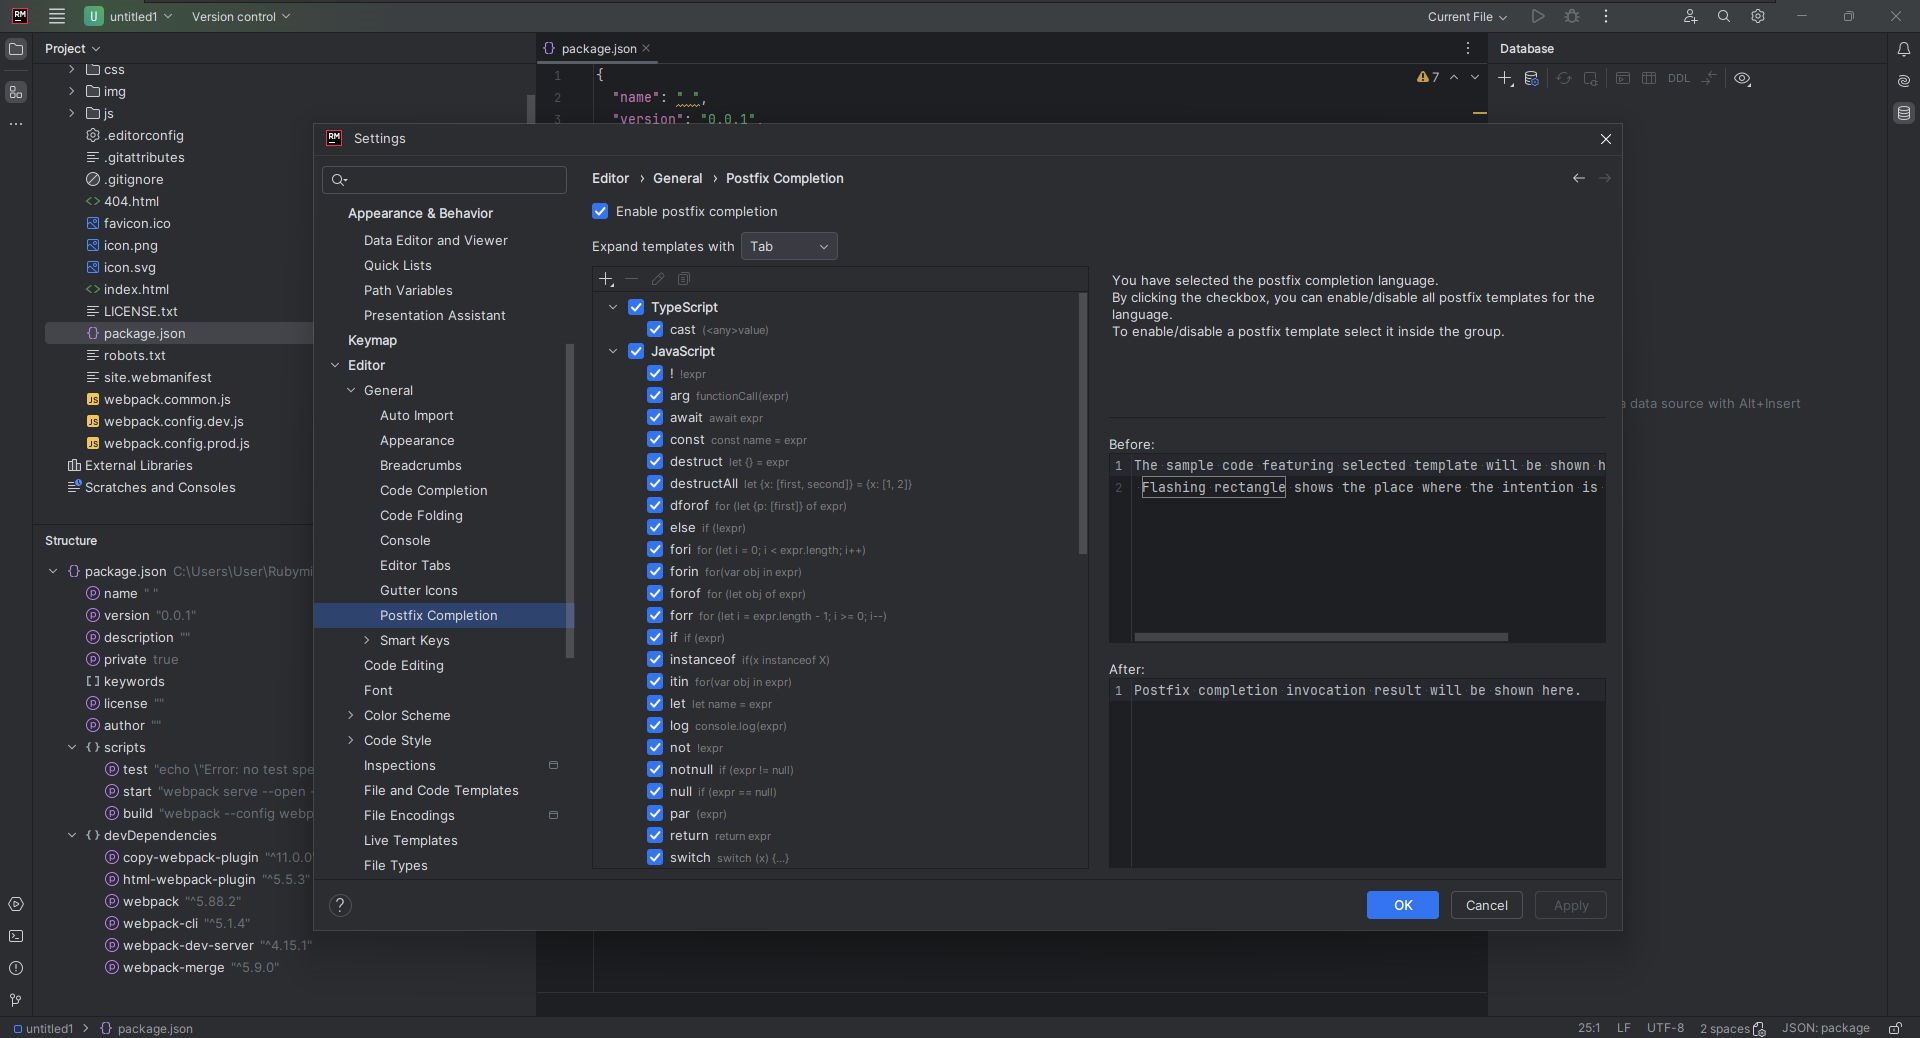Image resolution: width=1920 pixels, height=1038 pixels.
Task: Open the Version control menu
Action: [241, 16]
